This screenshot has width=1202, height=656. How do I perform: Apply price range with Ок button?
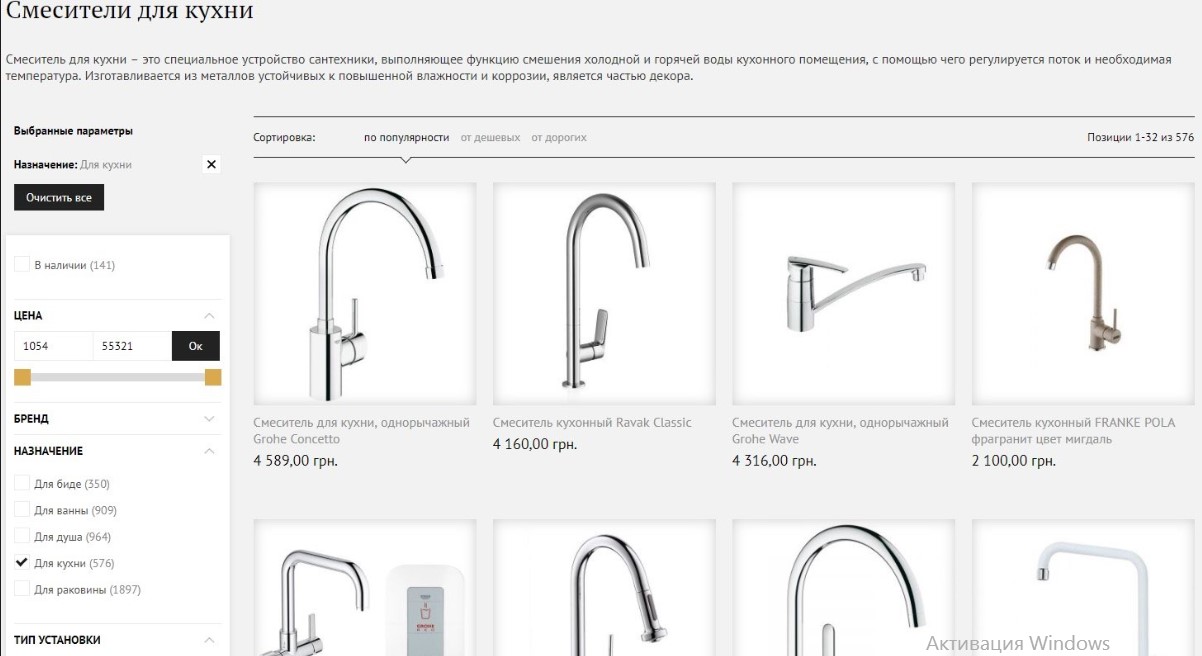(x=196, y=346)
